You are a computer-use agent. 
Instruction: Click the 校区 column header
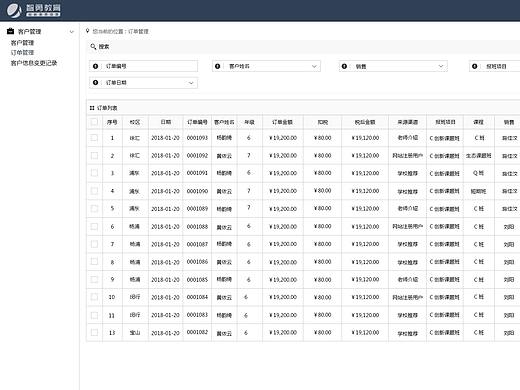point(135,122)
